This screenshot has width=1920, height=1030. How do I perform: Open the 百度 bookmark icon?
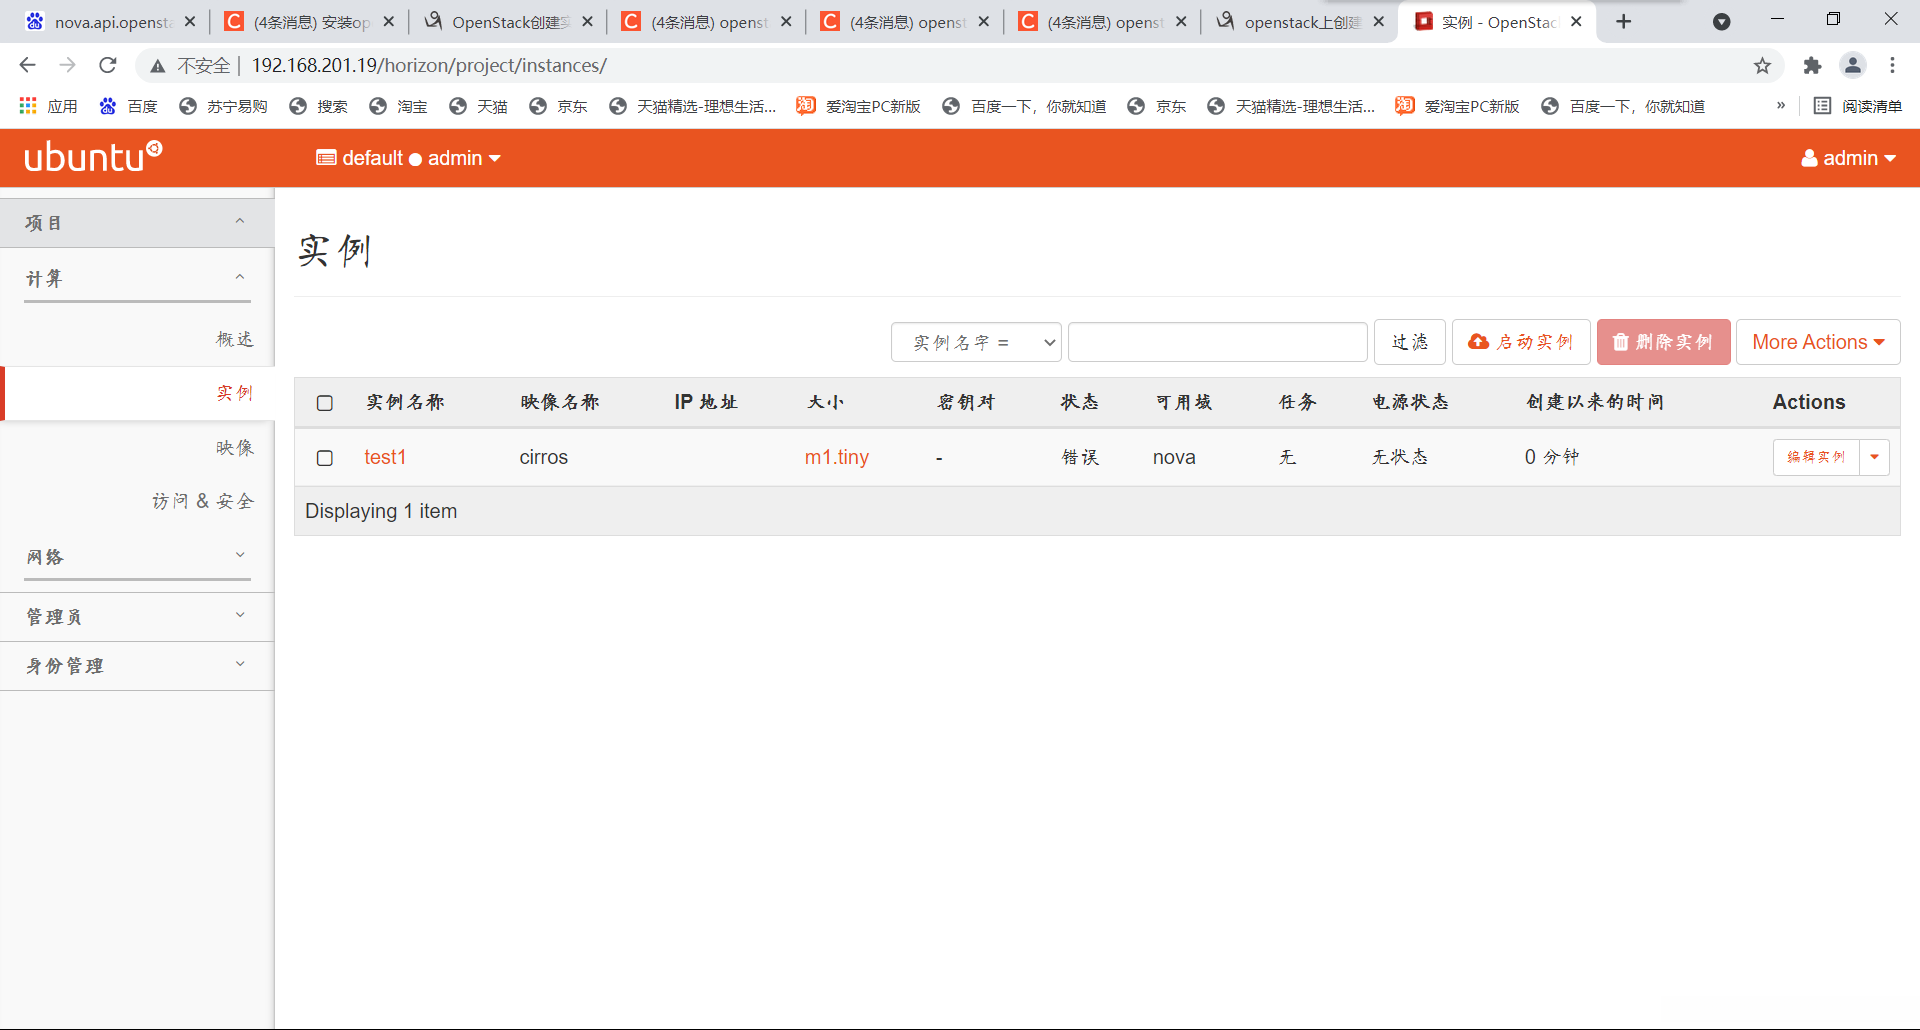[109, 105]
